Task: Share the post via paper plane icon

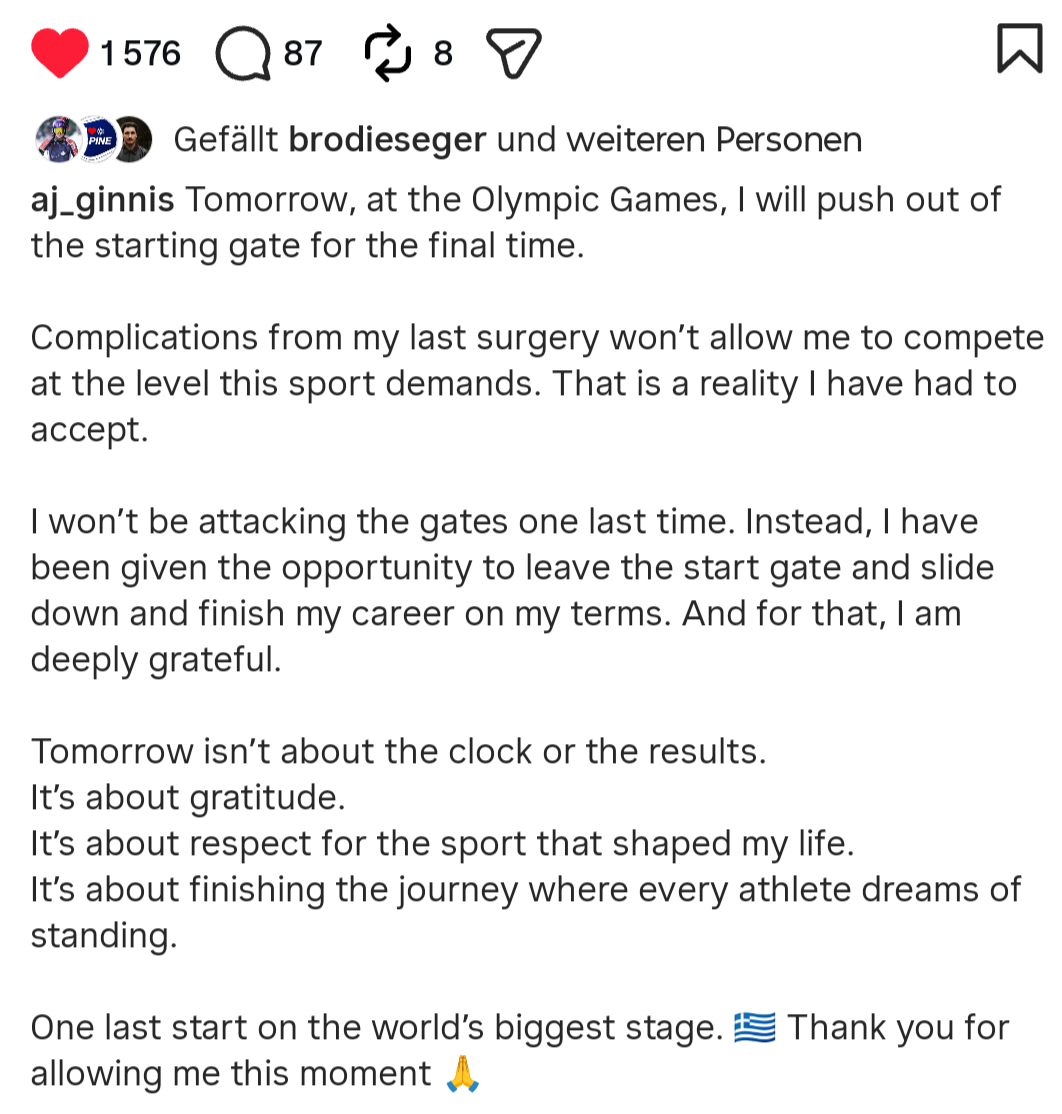Action: coord(513,53)
